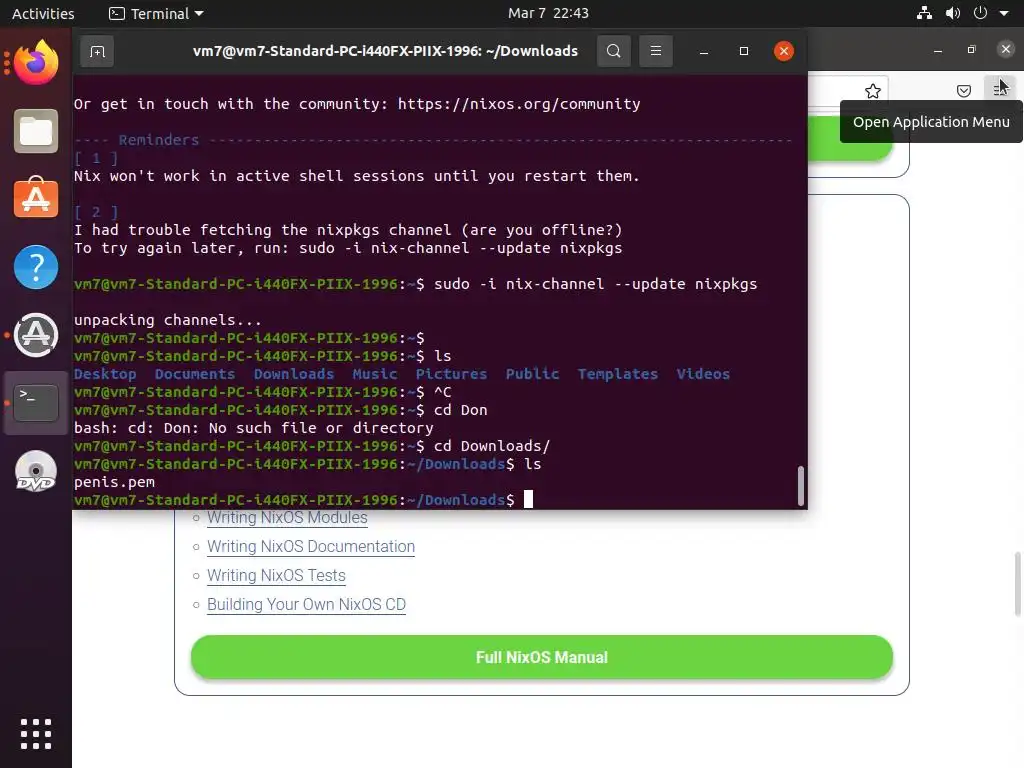The image size is (1024, 768).
Task: Minimize the terminal window
Action: point(703,52)
